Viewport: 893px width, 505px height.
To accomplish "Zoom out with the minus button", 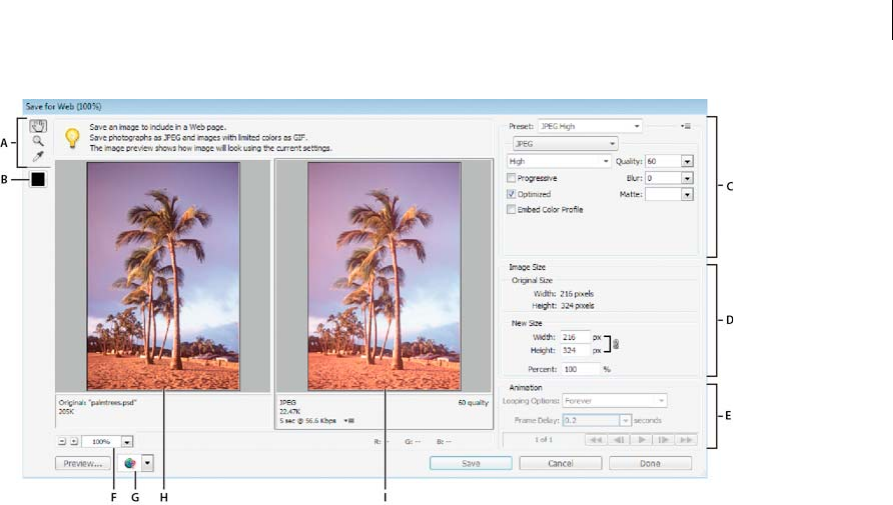I will 62,441.
